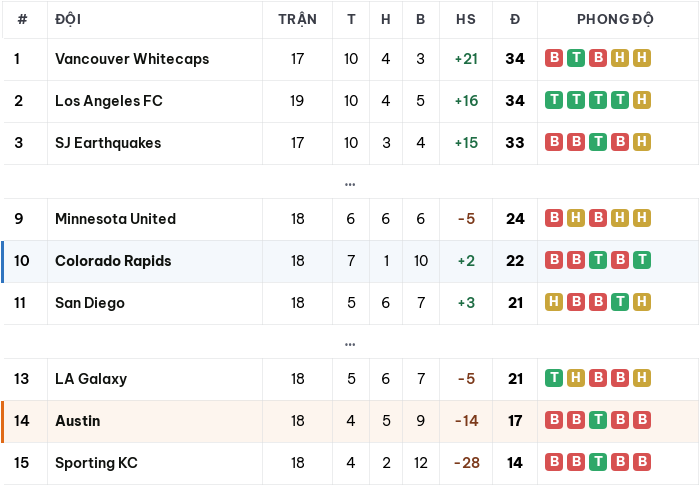Click green T form badge in SJ Earthquakes row

click(x=598, y=142)
